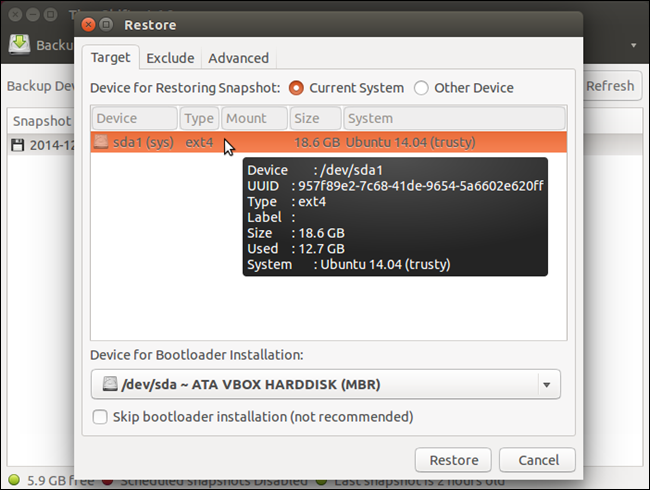
Task: Open the Timeshift toolbar overflow arrow
Action: tap(633, 45)
